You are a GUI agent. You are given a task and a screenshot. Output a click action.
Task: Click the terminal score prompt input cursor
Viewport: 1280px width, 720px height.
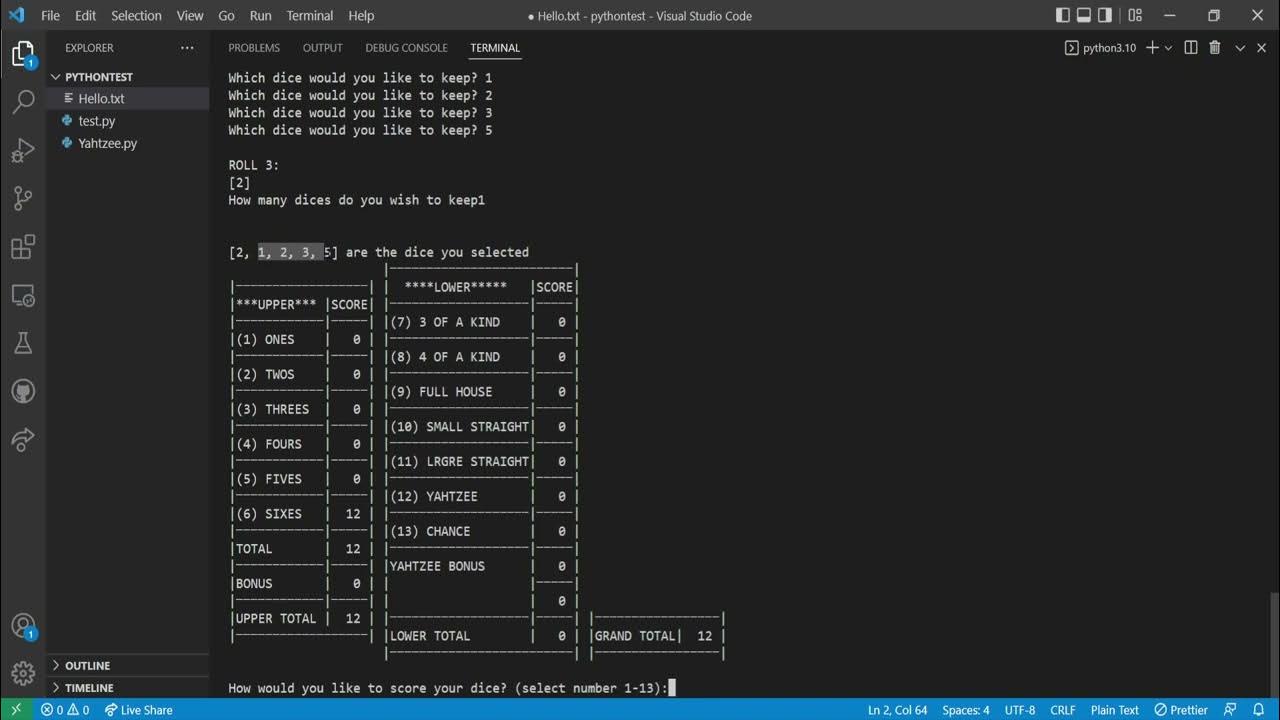point(673,688)
